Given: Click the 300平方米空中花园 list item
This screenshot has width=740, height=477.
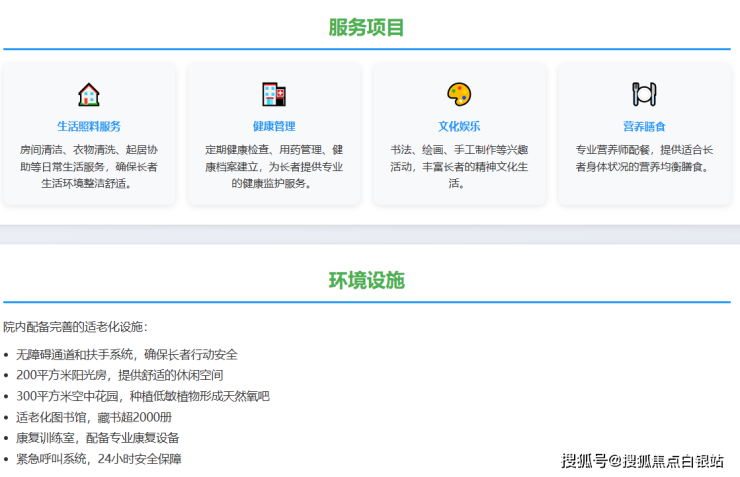Looking at the screenshot, I should coord(143,396).
